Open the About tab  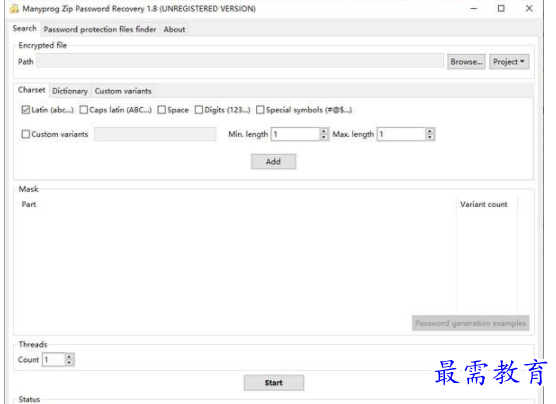[x=174, y=29]
